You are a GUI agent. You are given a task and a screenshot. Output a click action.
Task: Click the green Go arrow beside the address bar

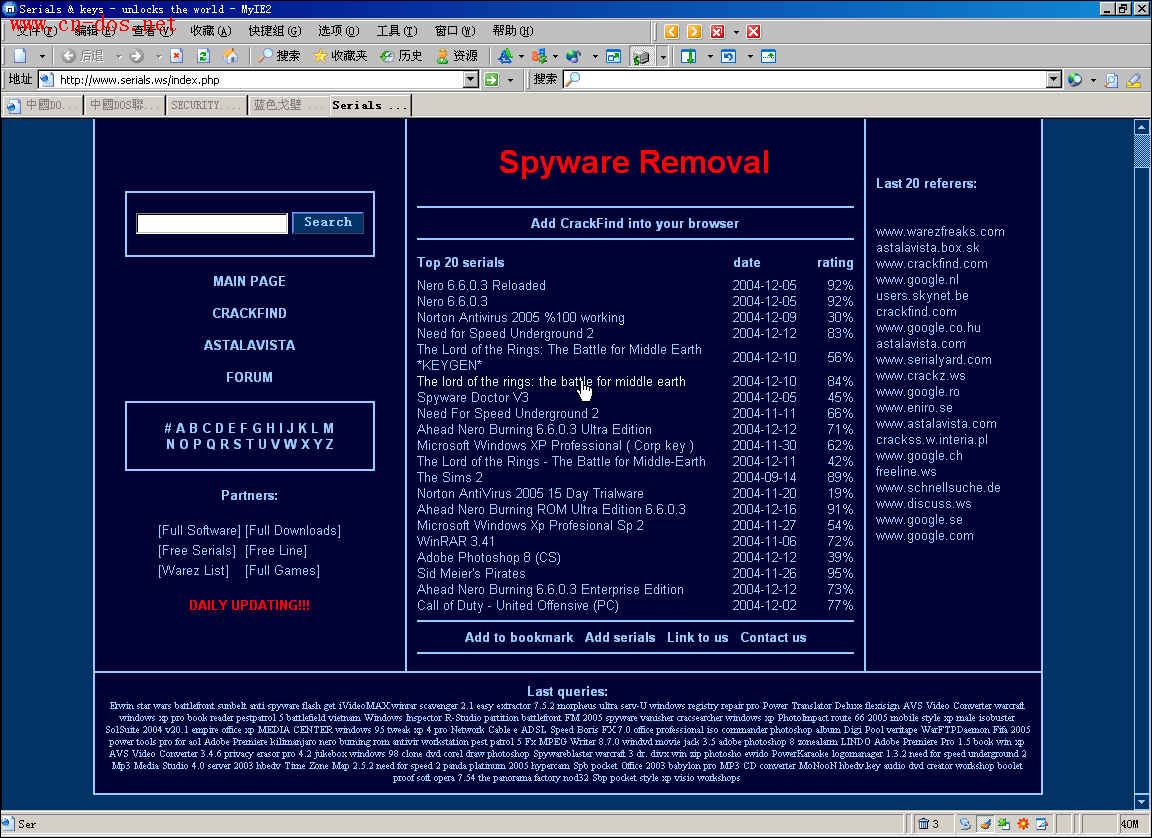click(492, 79)
